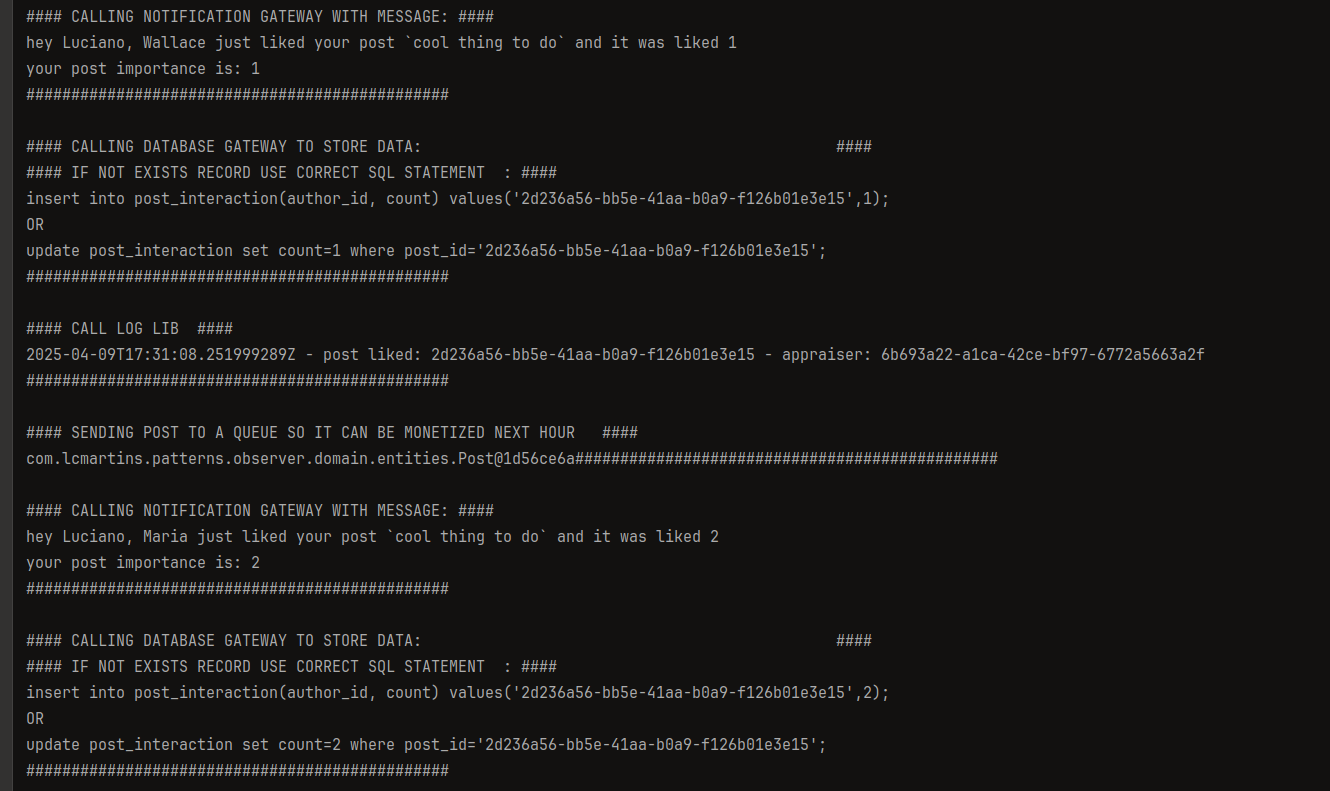Click the update statement setting count=2
Screen dimensions: 1330x791
click(426, 745)
